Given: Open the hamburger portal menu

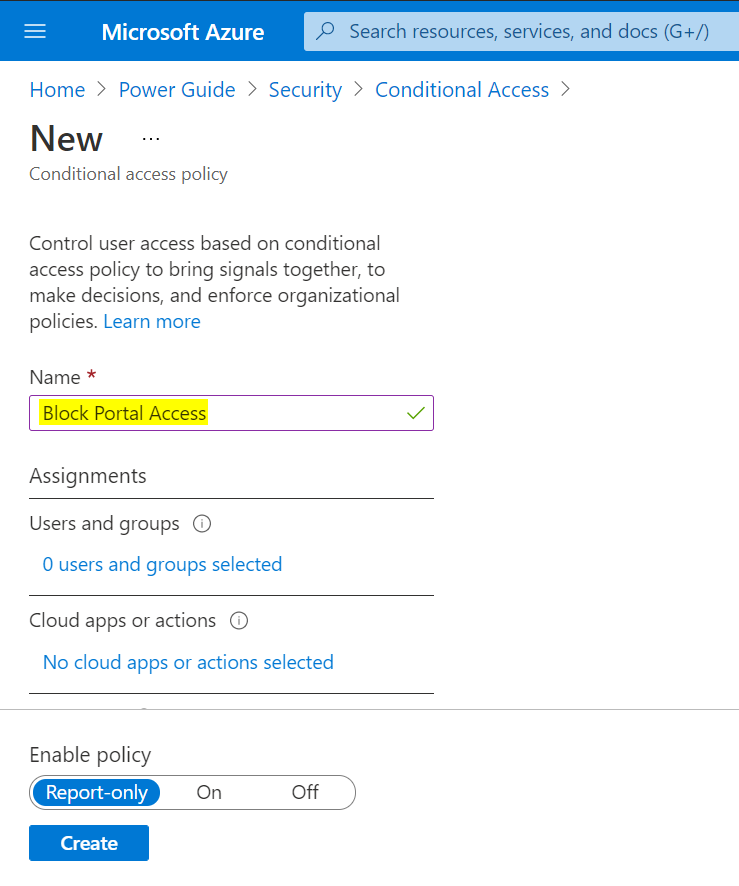Looking at the screenshot, I should tap(35, 31).
